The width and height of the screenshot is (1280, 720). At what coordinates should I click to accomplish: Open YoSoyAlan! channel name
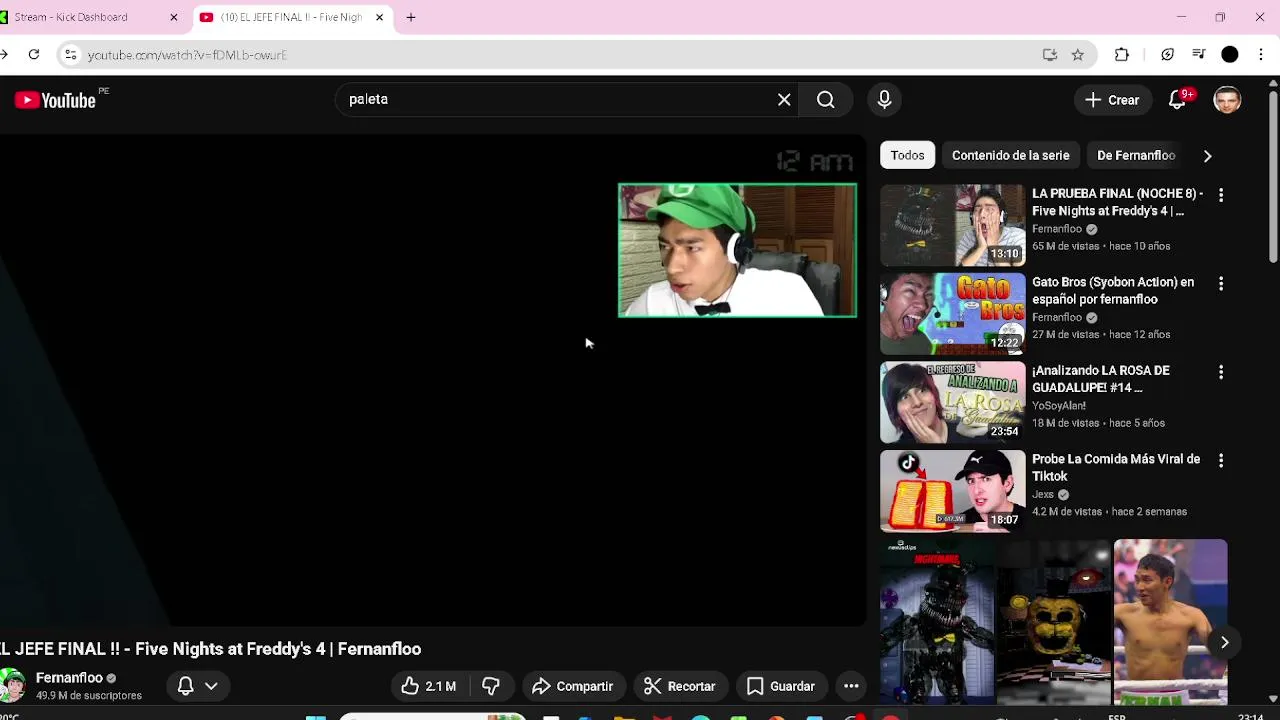point(1059,406)
